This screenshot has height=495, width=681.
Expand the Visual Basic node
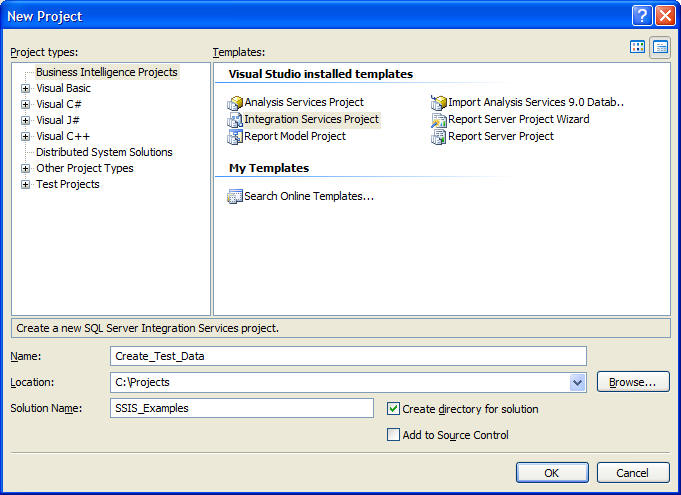[x=26, y=89]
